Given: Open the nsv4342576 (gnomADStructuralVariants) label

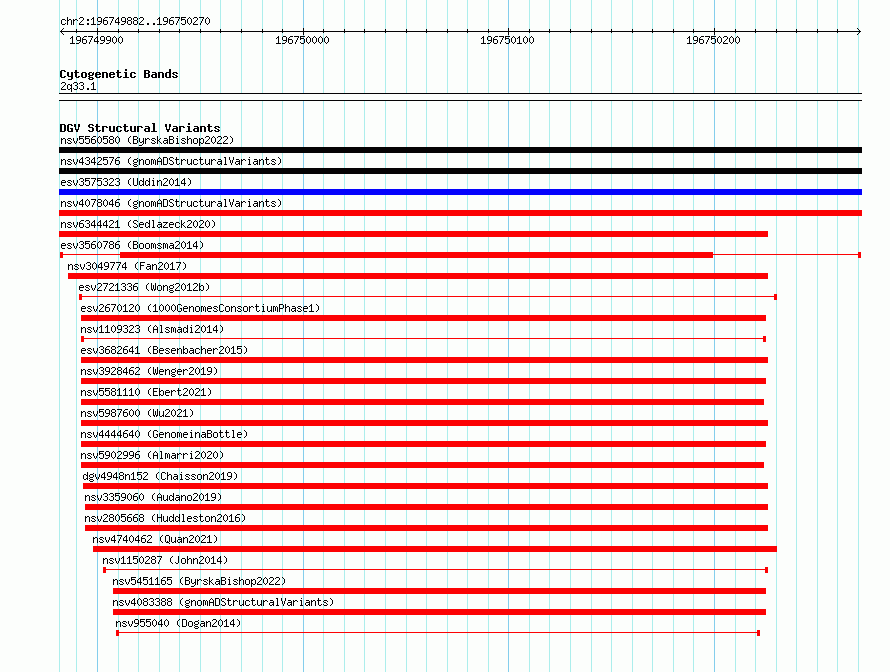Looking at the screenshot, I should 171,161.
